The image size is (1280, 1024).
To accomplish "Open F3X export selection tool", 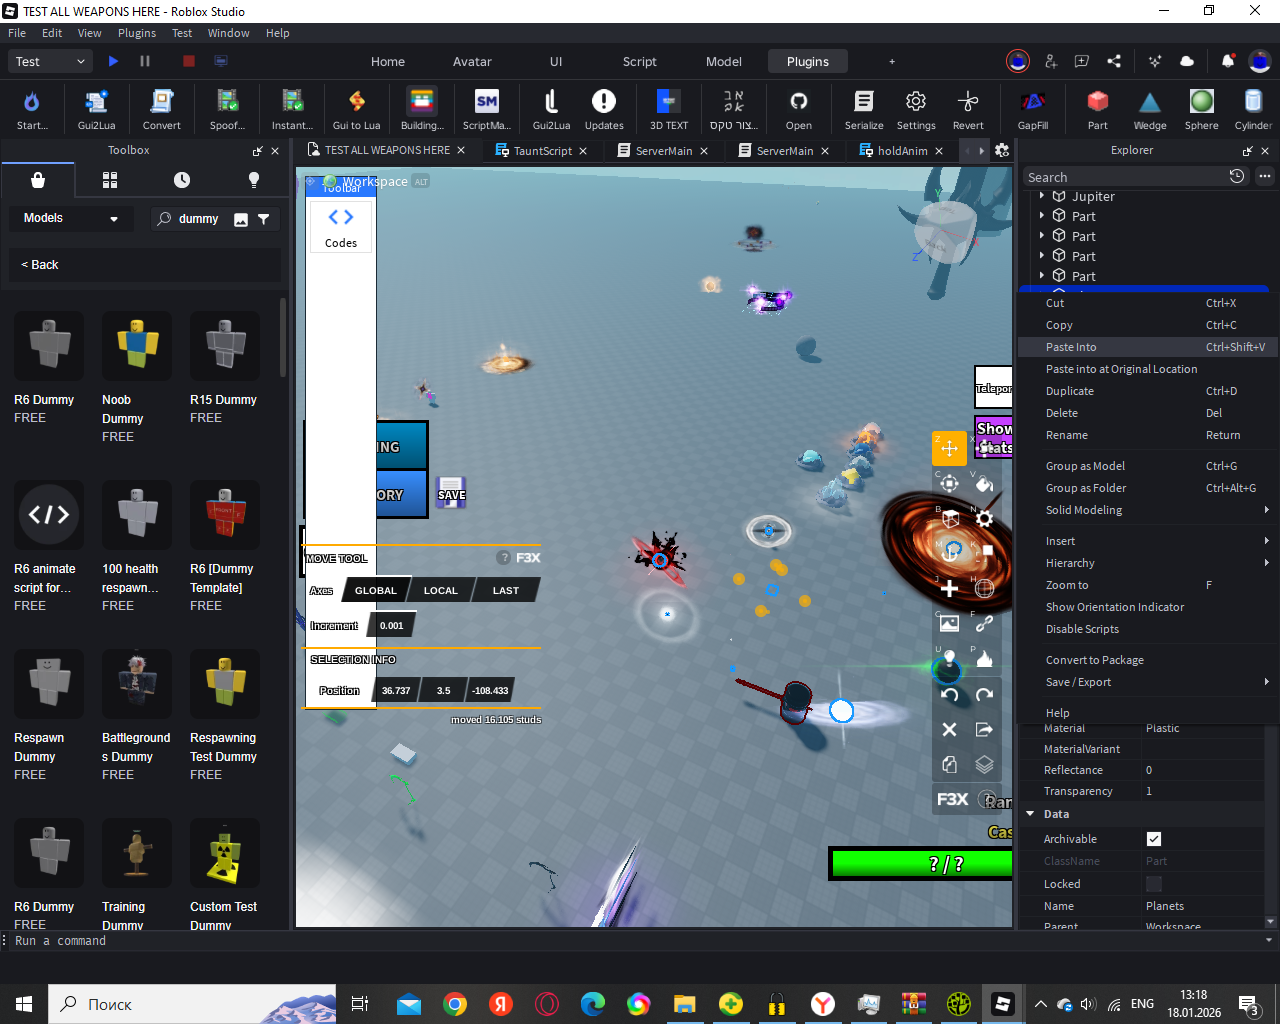I will [984, 730].
